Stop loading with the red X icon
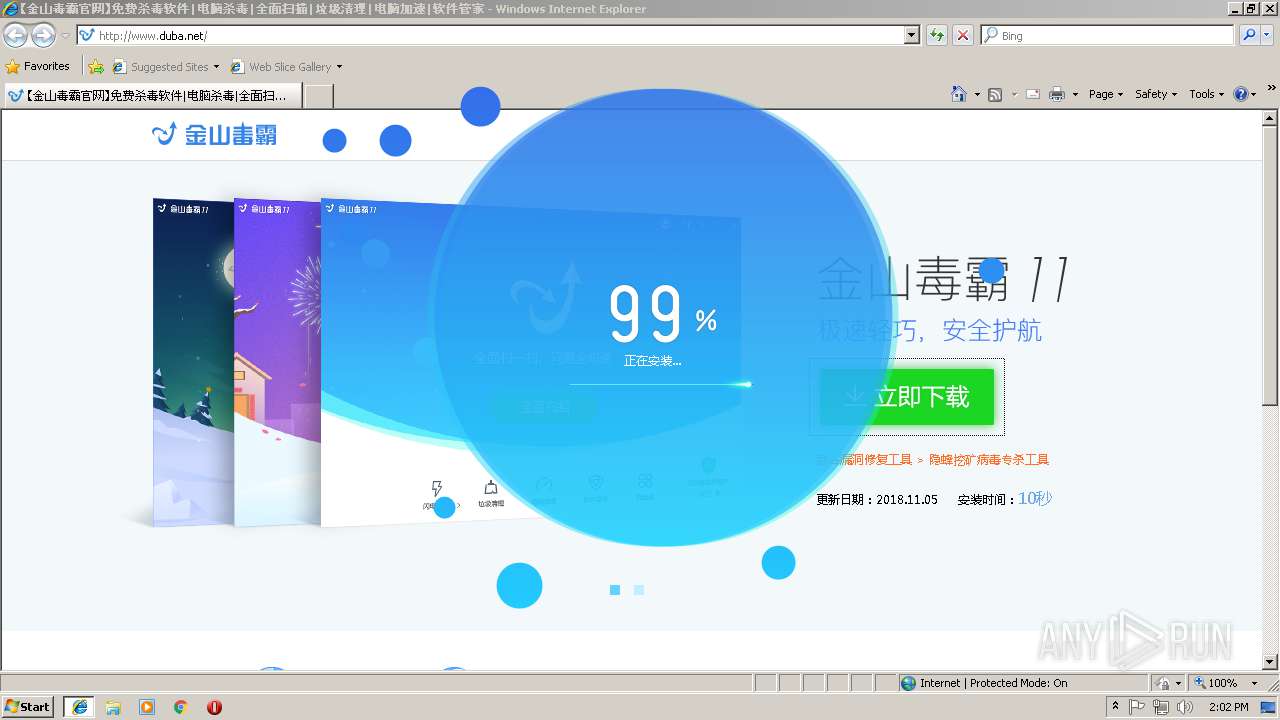 pos(963,35)
